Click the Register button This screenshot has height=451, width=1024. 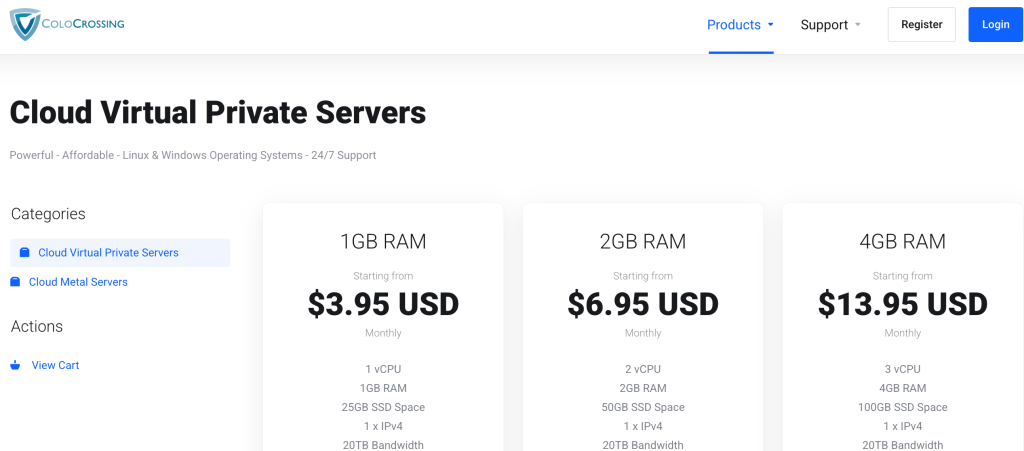(x=921, y=25)
